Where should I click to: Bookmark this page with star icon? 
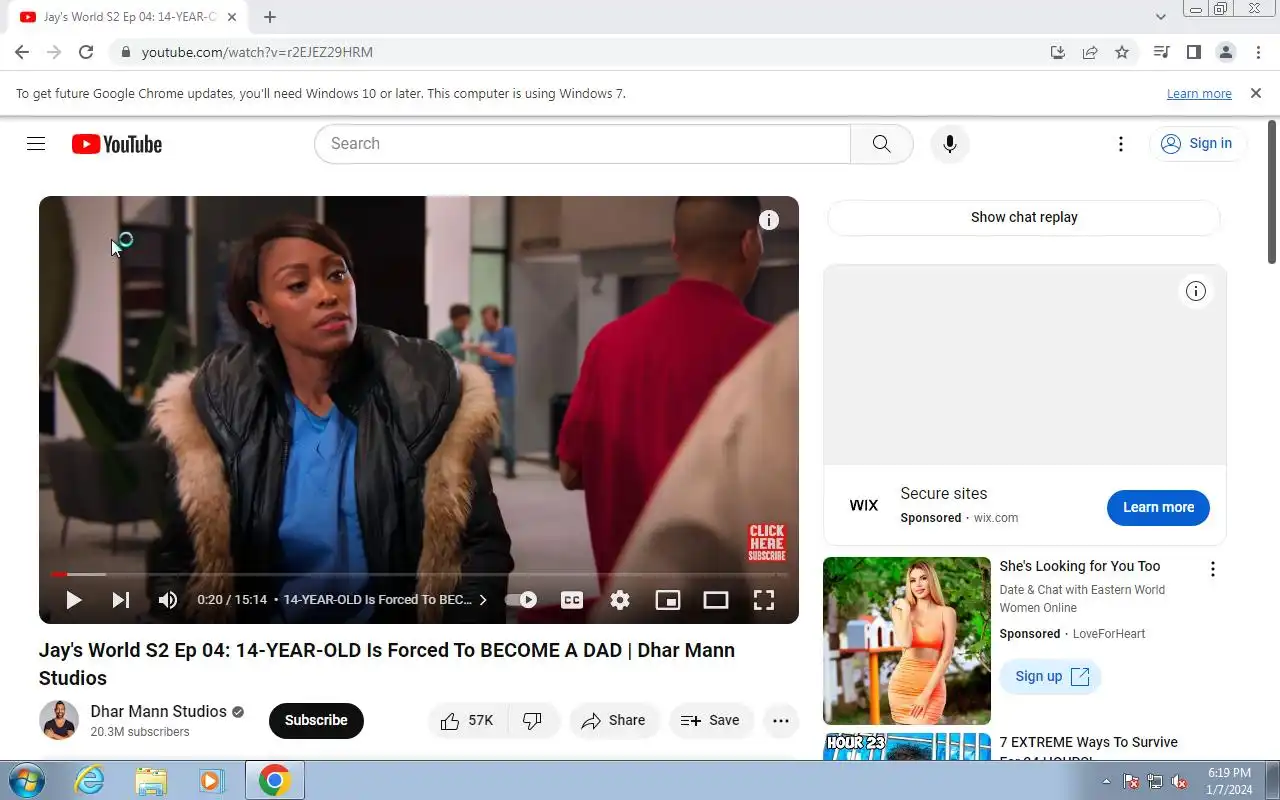click(1122, 52)
